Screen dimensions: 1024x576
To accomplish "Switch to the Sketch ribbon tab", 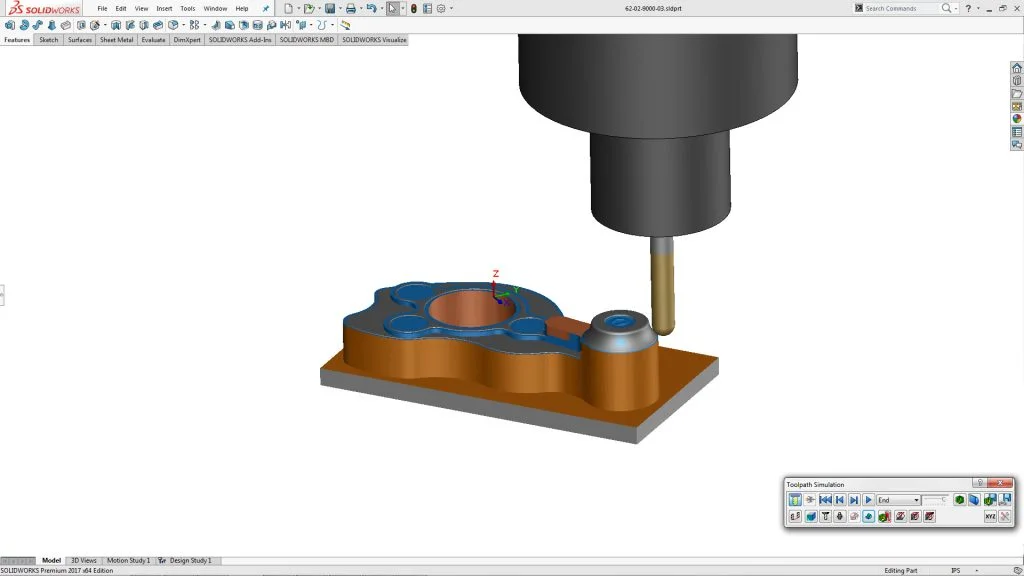I will click(47, 41).
